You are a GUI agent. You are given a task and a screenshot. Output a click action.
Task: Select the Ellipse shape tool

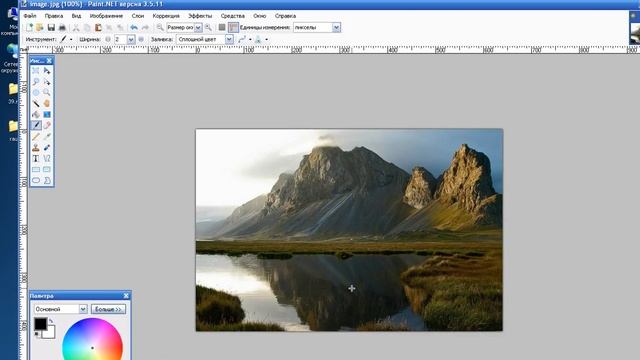(x=36, y=180)
